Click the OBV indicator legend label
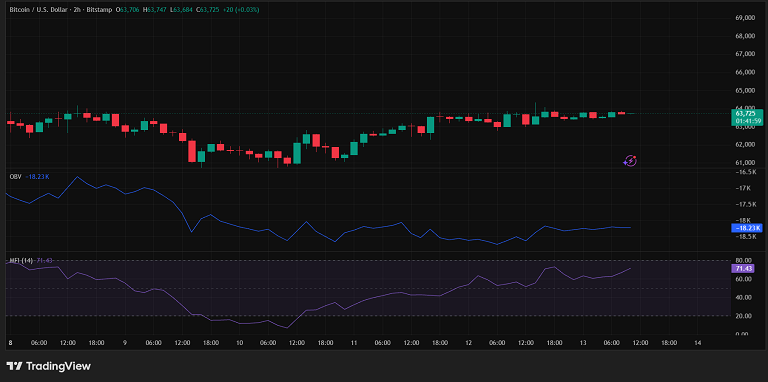Screen dimensions: 768x382 pos(16,176)
